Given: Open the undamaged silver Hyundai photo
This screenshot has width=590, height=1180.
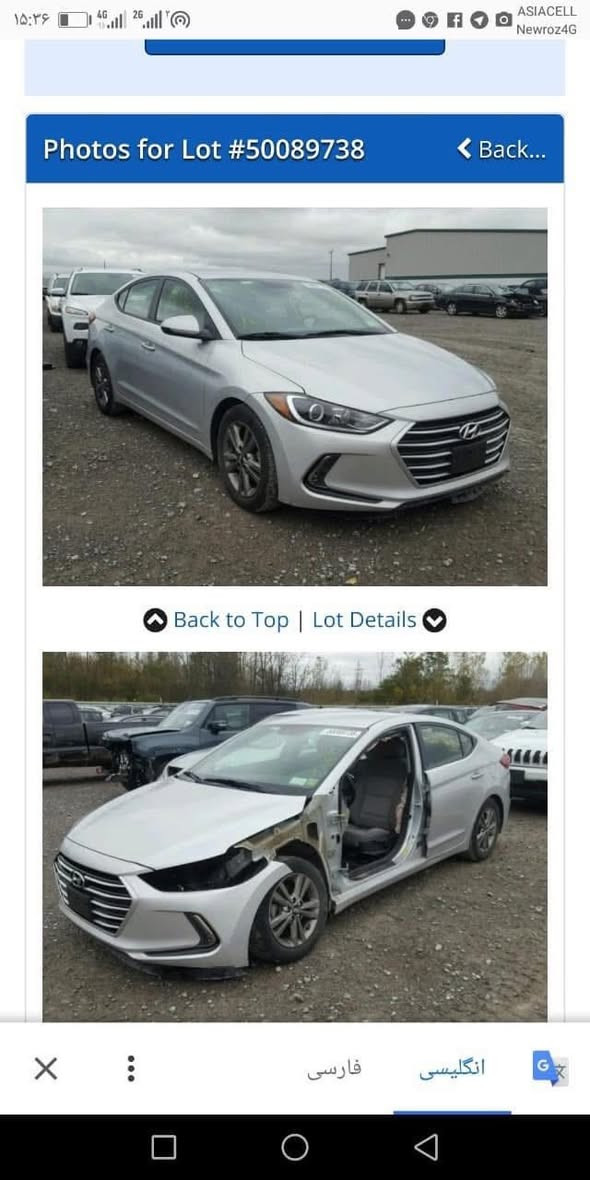Looking at the screenshot, I should (295, 397).
